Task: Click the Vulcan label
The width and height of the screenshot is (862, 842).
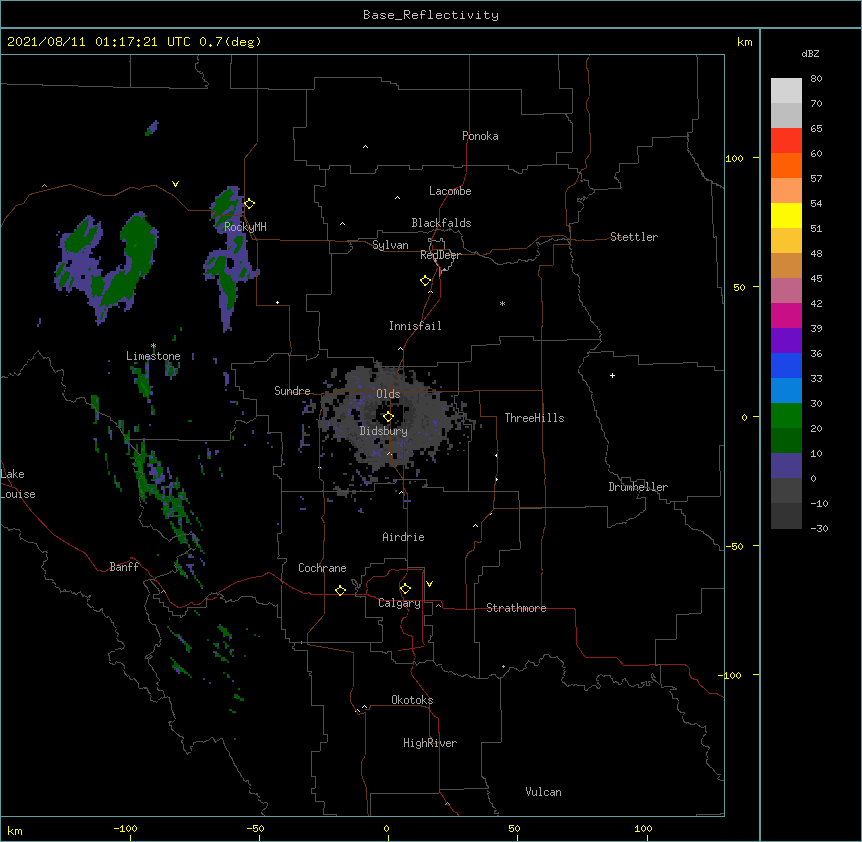Action: [543, 792]
